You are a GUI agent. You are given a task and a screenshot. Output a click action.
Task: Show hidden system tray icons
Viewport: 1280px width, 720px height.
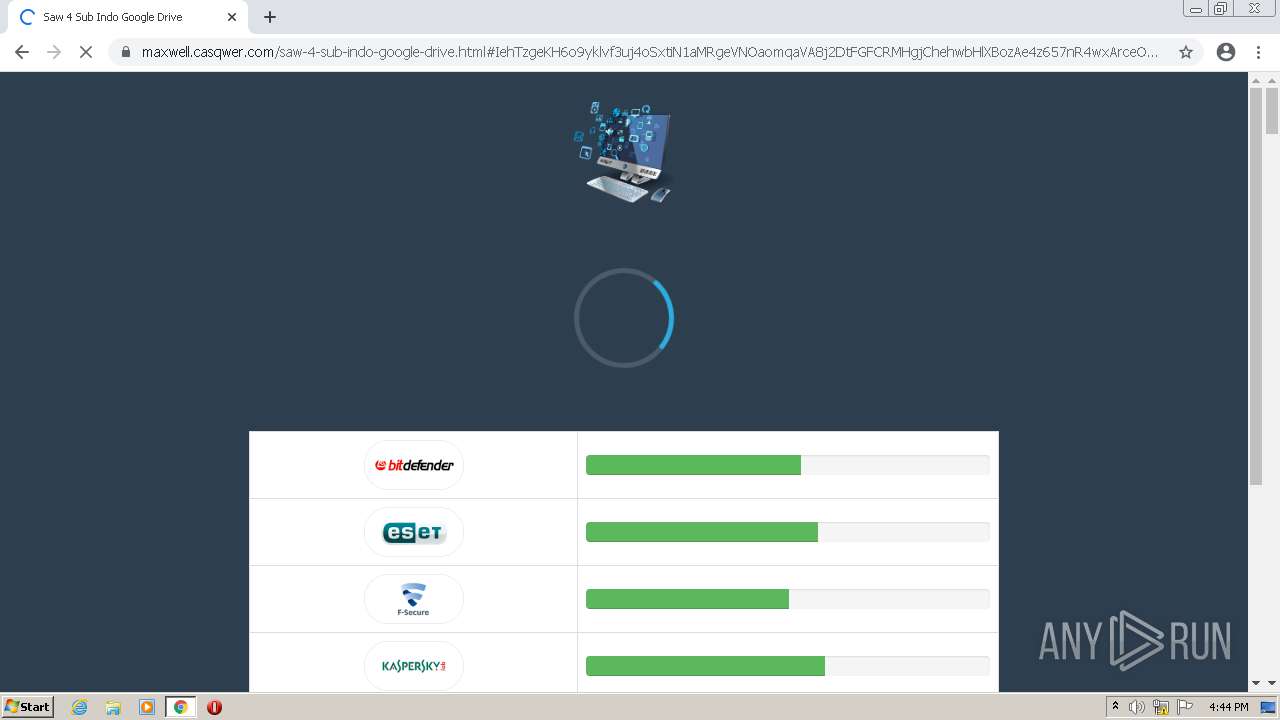click(x=1115, y=707)
